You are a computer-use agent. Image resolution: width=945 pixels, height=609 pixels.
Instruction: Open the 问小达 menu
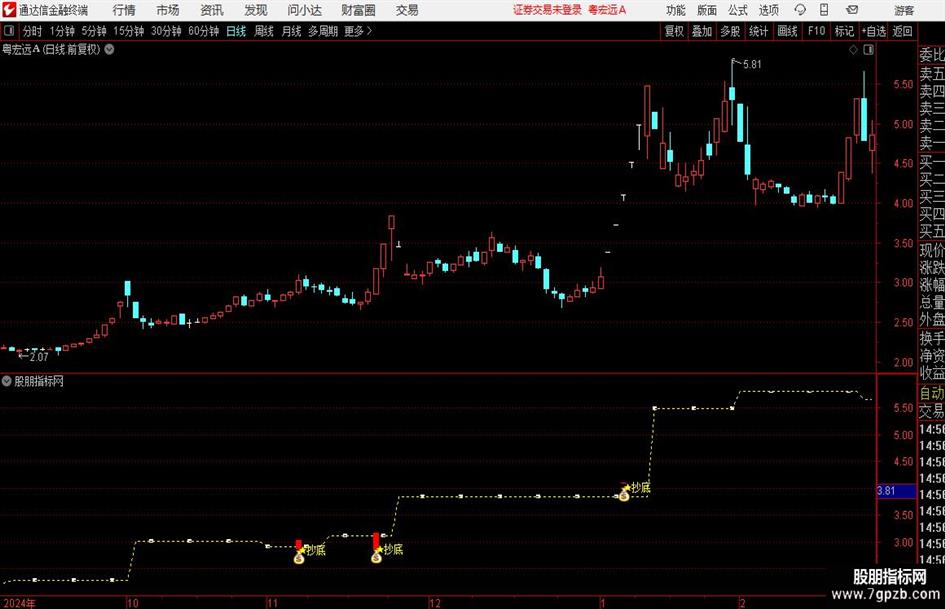(304, 10)
